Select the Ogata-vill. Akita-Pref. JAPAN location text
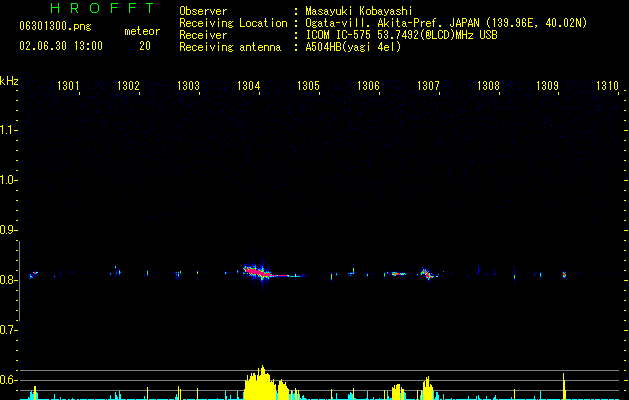The width and height of the screenshot is (629, 400). click(x=446, y=23)
